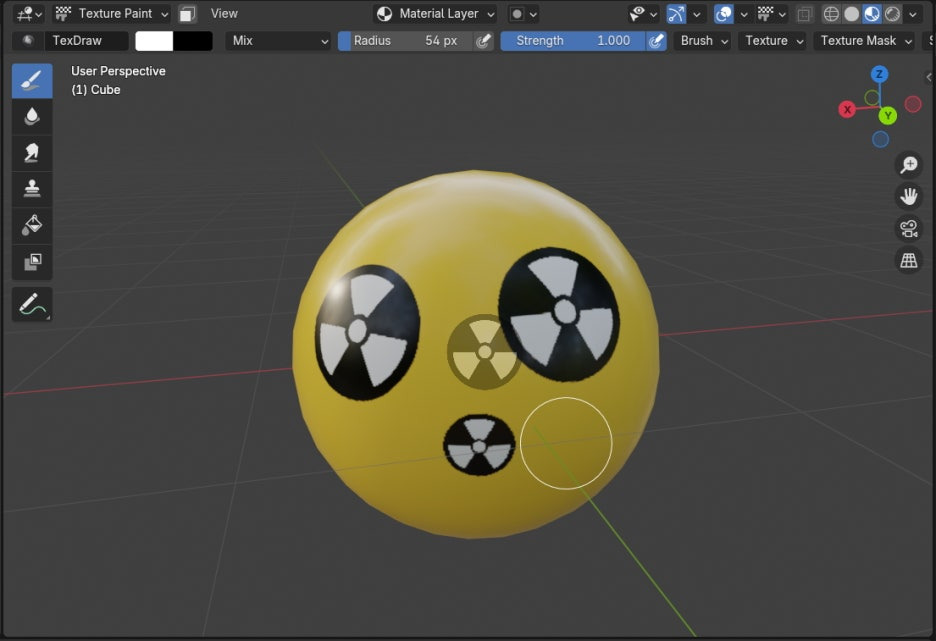
Task: Switch to Material Preview shading
Action: (x=872, y=14)
